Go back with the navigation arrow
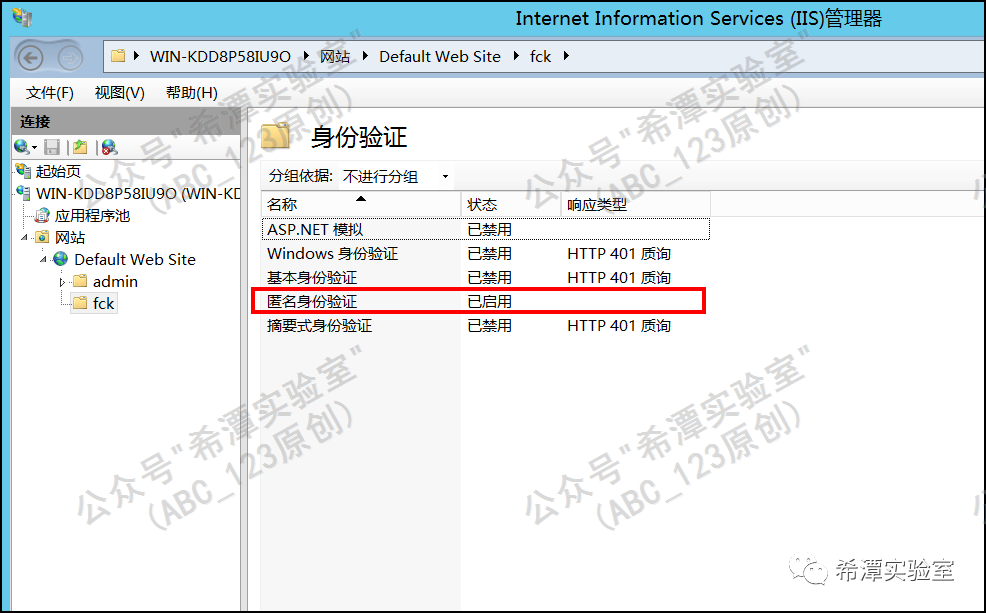 pos(30,58)
